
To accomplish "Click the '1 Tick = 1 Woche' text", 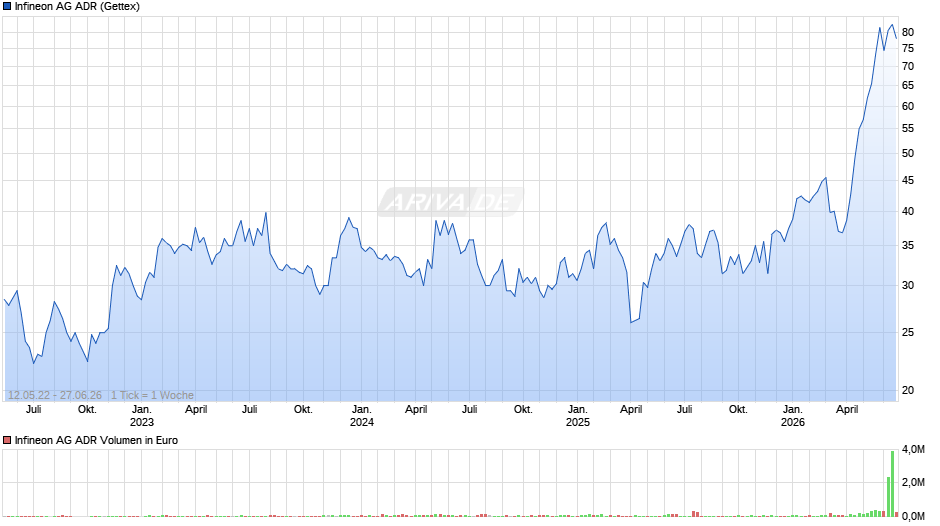I will pos(152,395).
